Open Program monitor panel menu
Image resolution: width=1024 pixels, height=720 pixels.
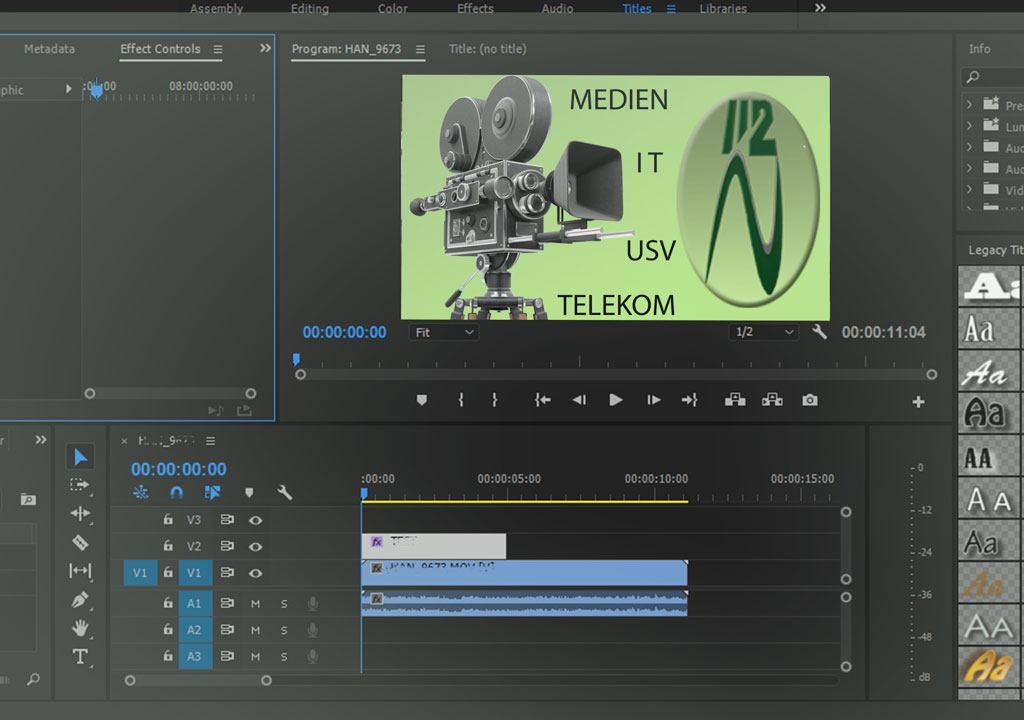tap(420, 49)
